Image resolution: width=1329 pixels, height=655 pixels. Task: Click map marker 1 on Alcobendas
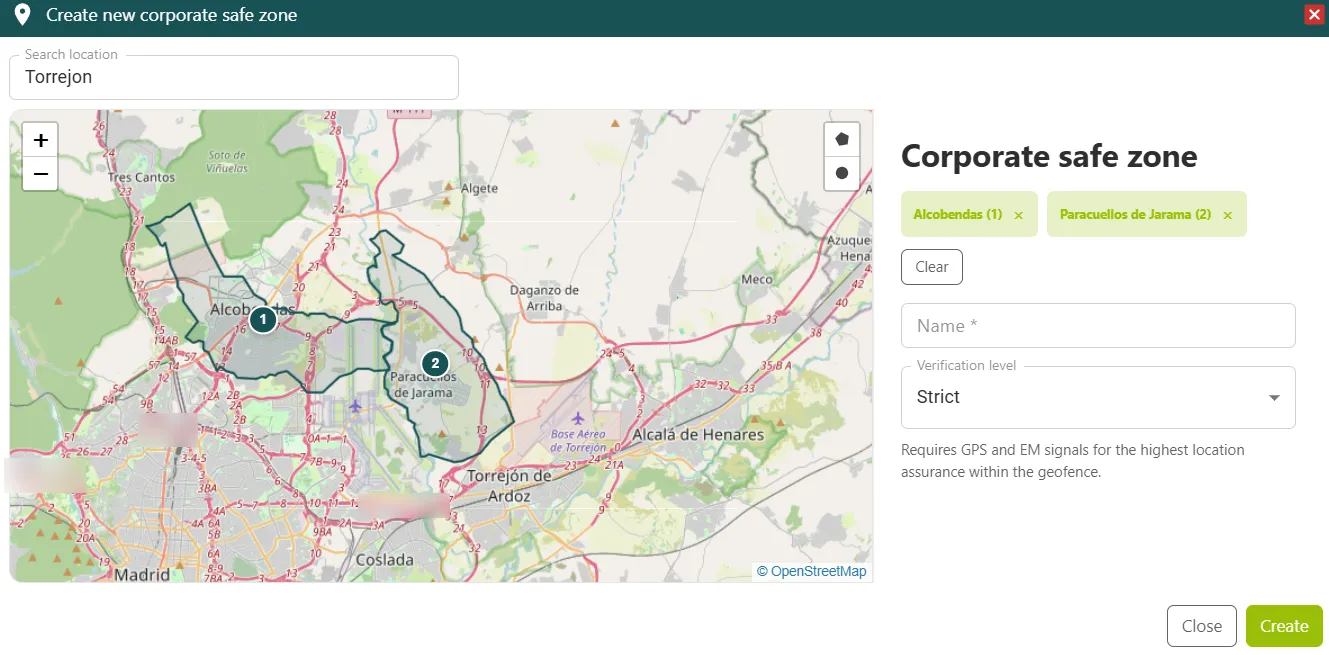pos(262,320)
